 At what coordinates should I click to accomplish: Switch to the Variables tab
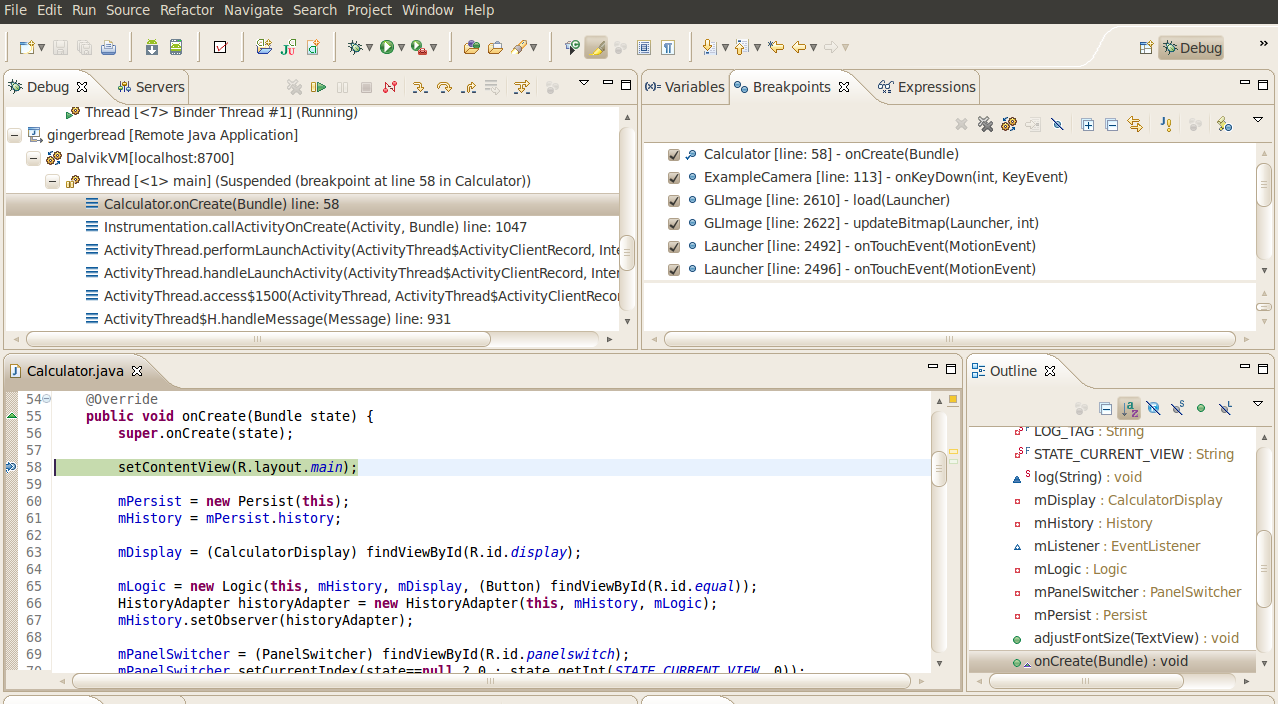[685, 87]
